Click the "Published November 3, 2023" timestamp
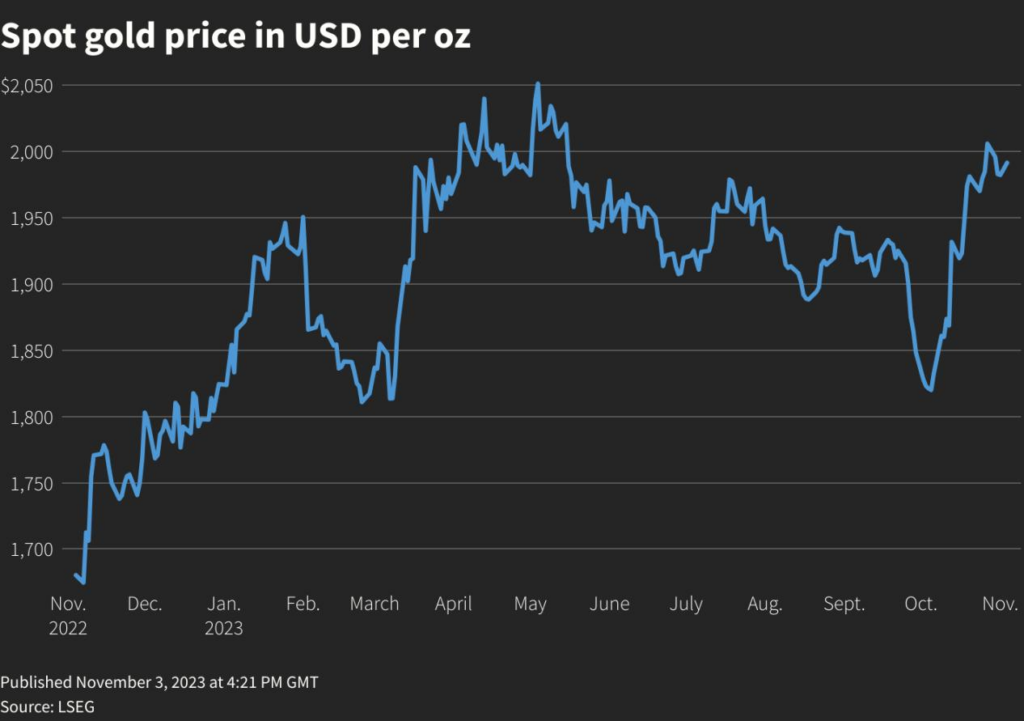This screenshot has height=721, width=1024. pyautogui.click(x=159, y=682)
